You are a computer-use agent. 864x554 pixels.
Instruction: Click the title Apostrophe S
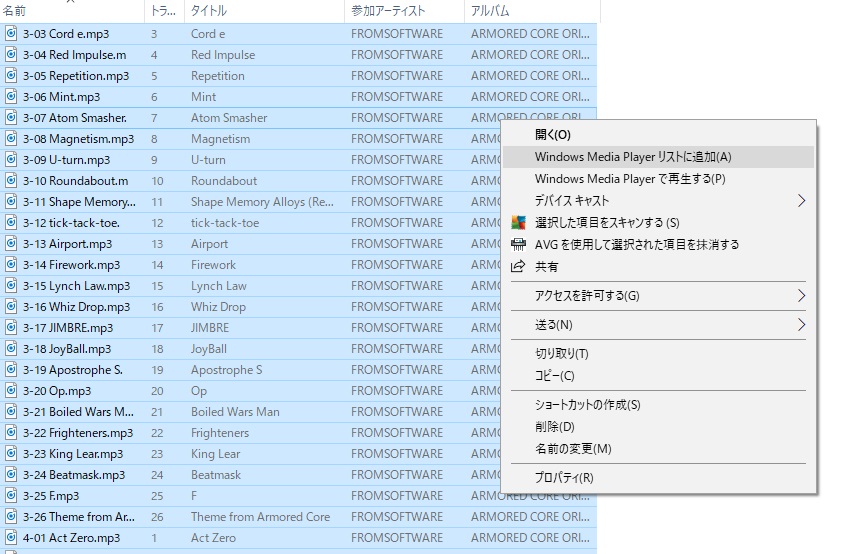226,370
